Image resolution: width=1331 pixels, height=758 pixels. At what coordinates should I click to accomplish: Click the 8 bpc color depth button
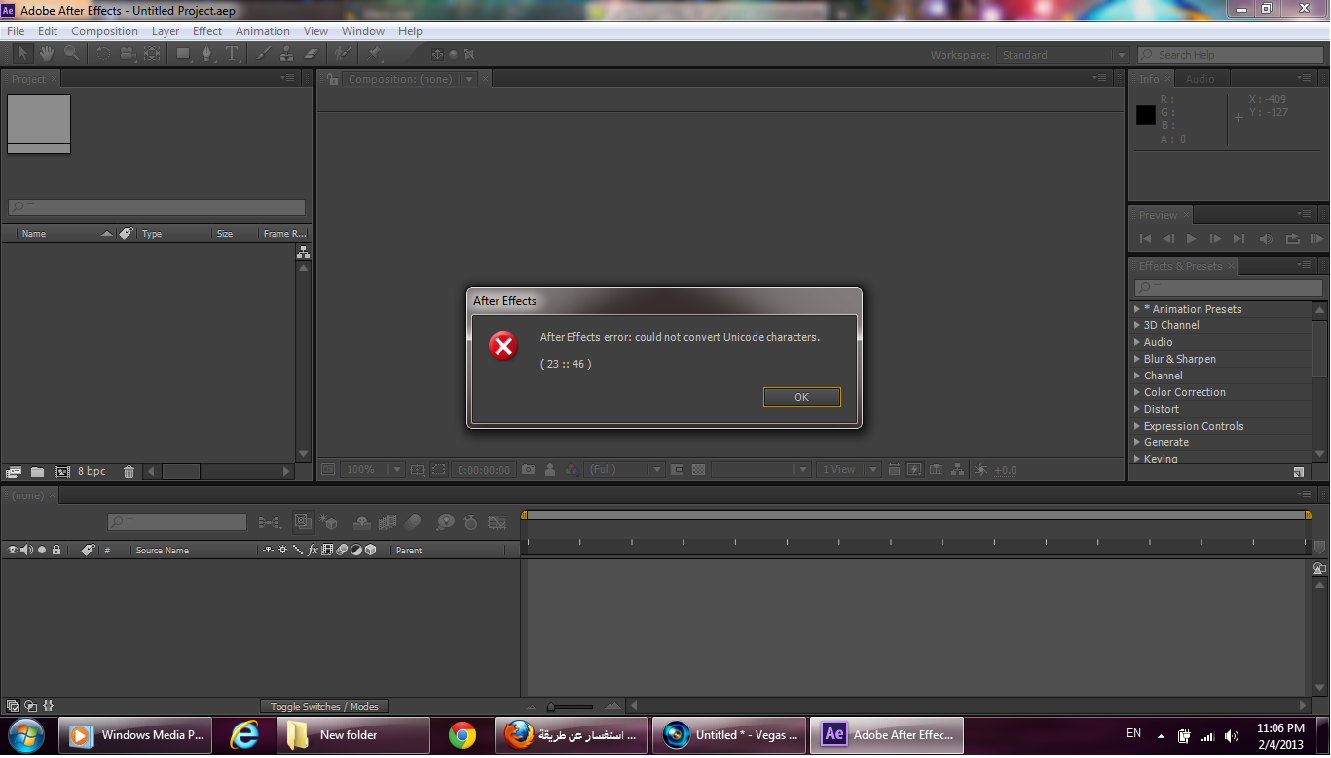coord(92,471)
